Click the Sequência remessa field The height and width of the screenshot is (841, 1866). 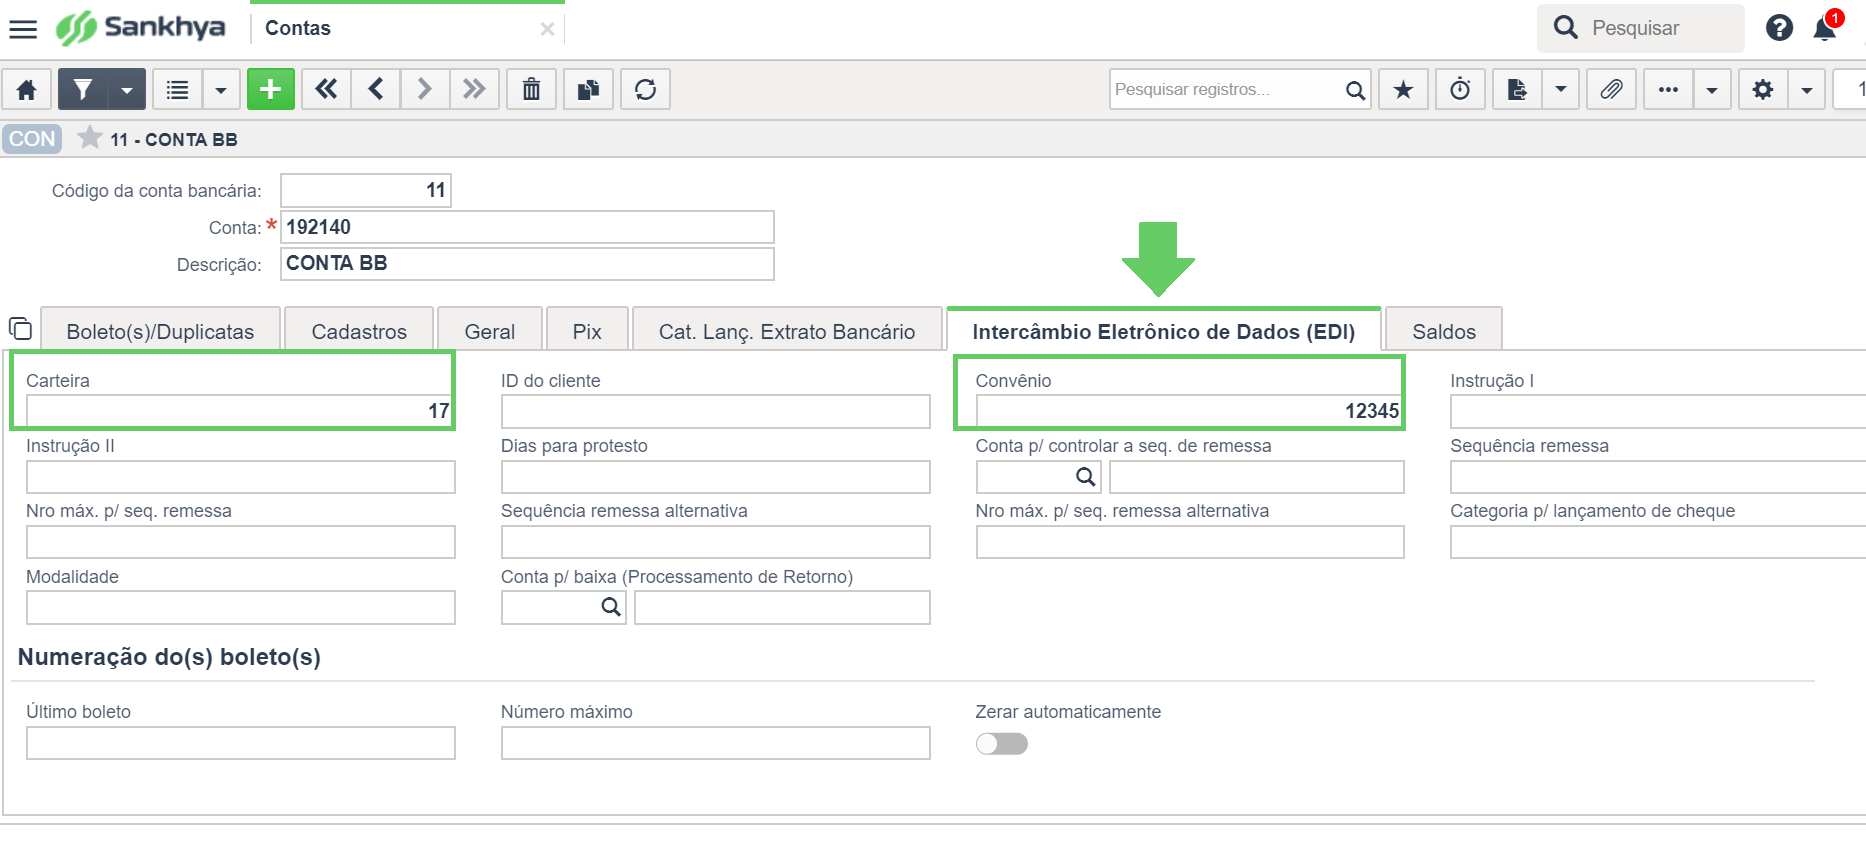point(1658,476)
